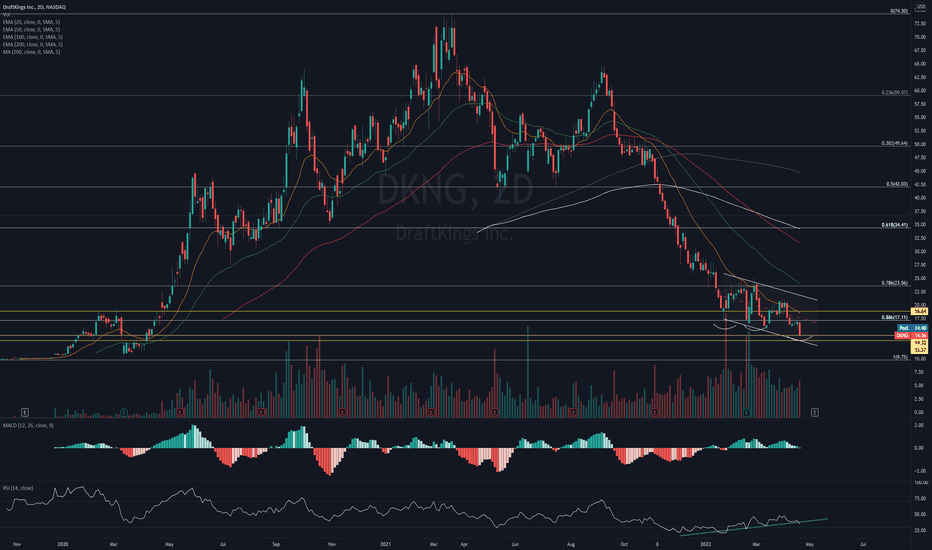Click the 2021 label on time axis

click(x=385, y=544)
